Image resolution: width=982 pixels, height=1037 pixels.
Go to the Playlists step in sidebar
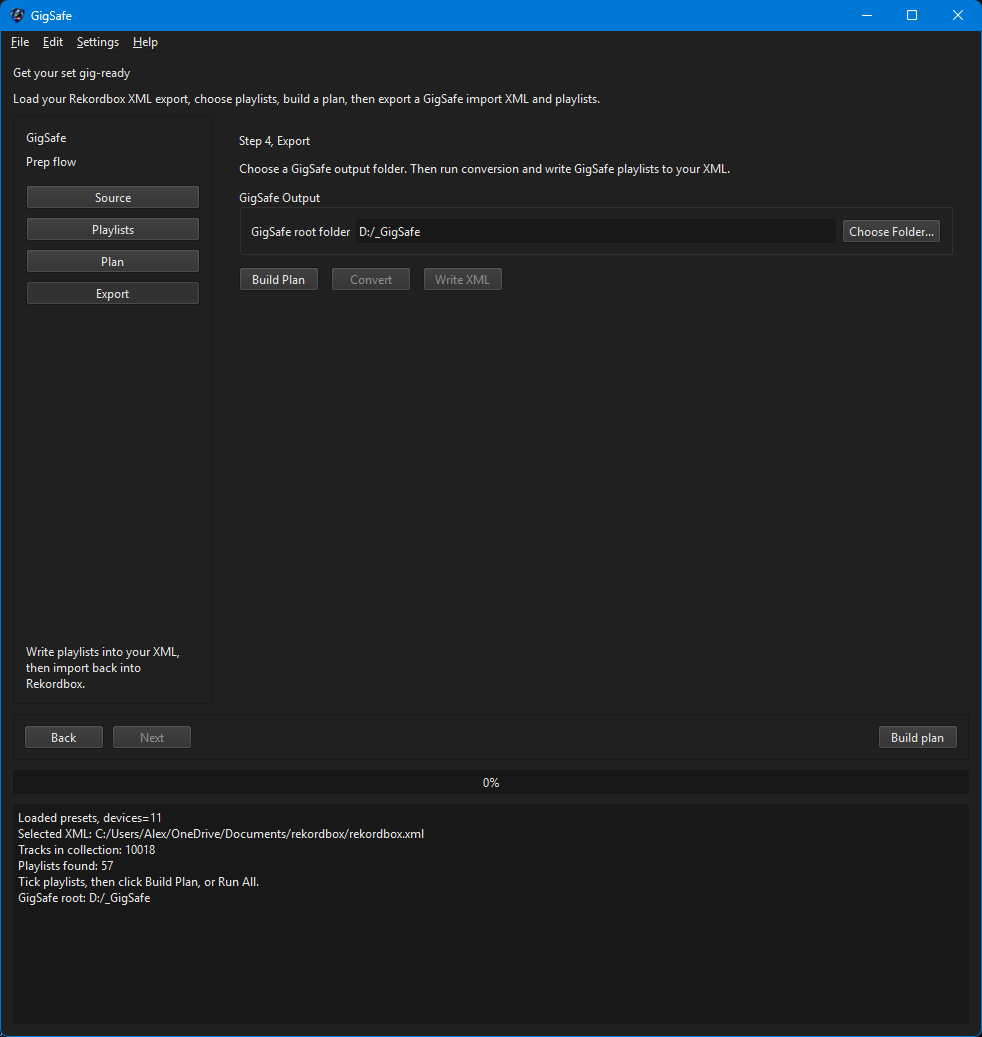point(113,230)
